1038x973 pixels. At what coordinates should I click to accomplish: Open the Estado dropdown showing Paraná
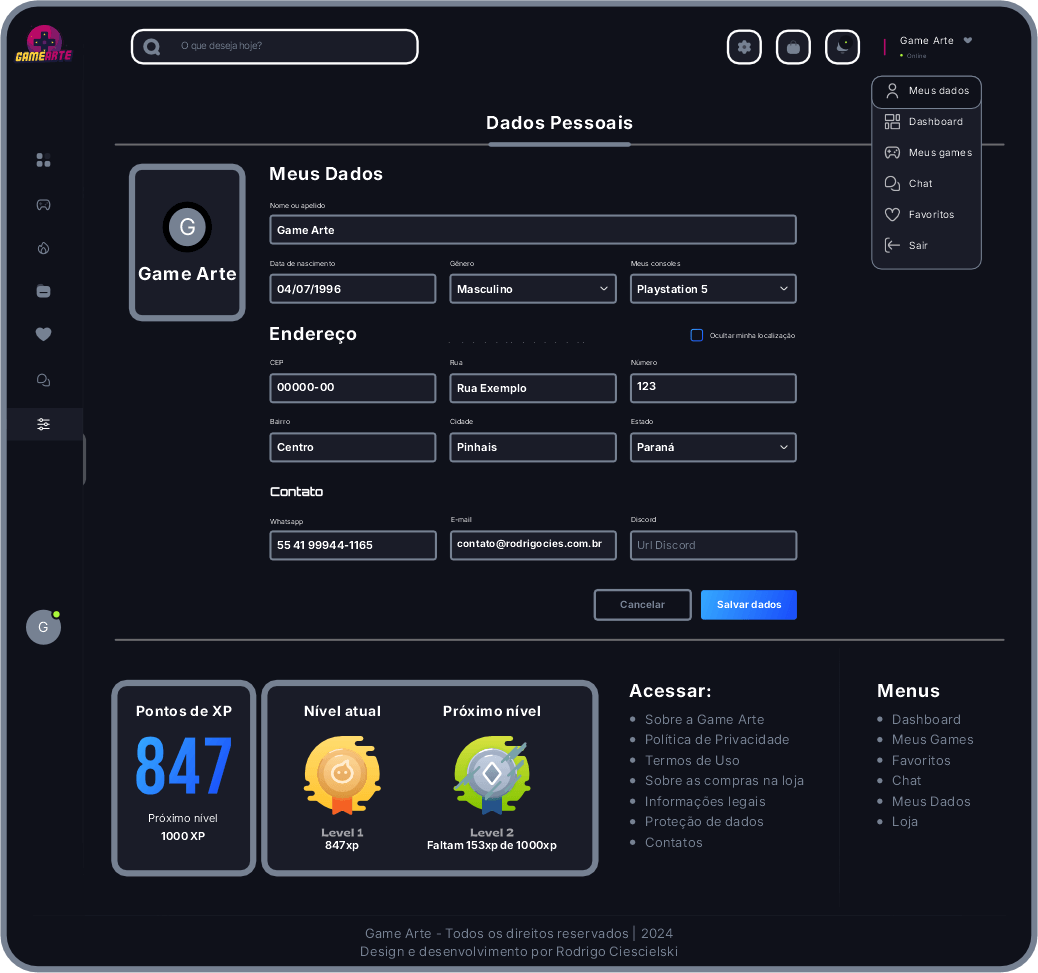click(713, 447)
